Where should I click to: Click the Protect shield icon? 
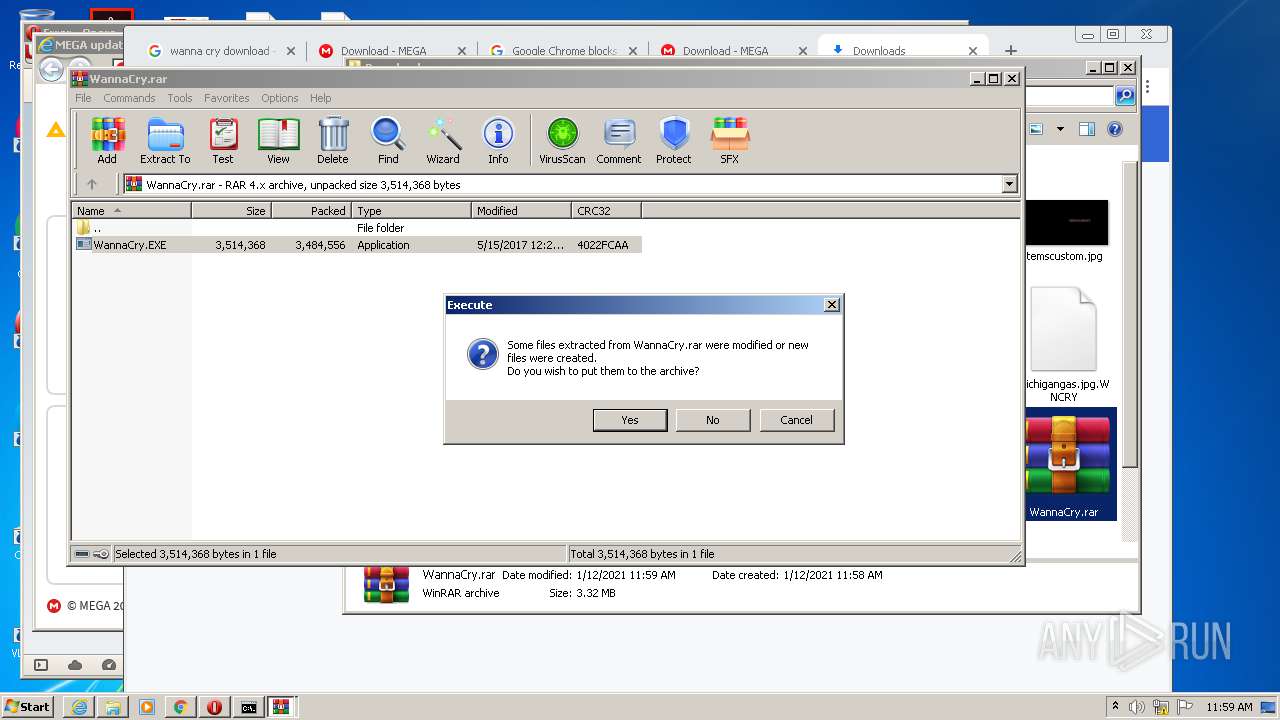point(674,140)
